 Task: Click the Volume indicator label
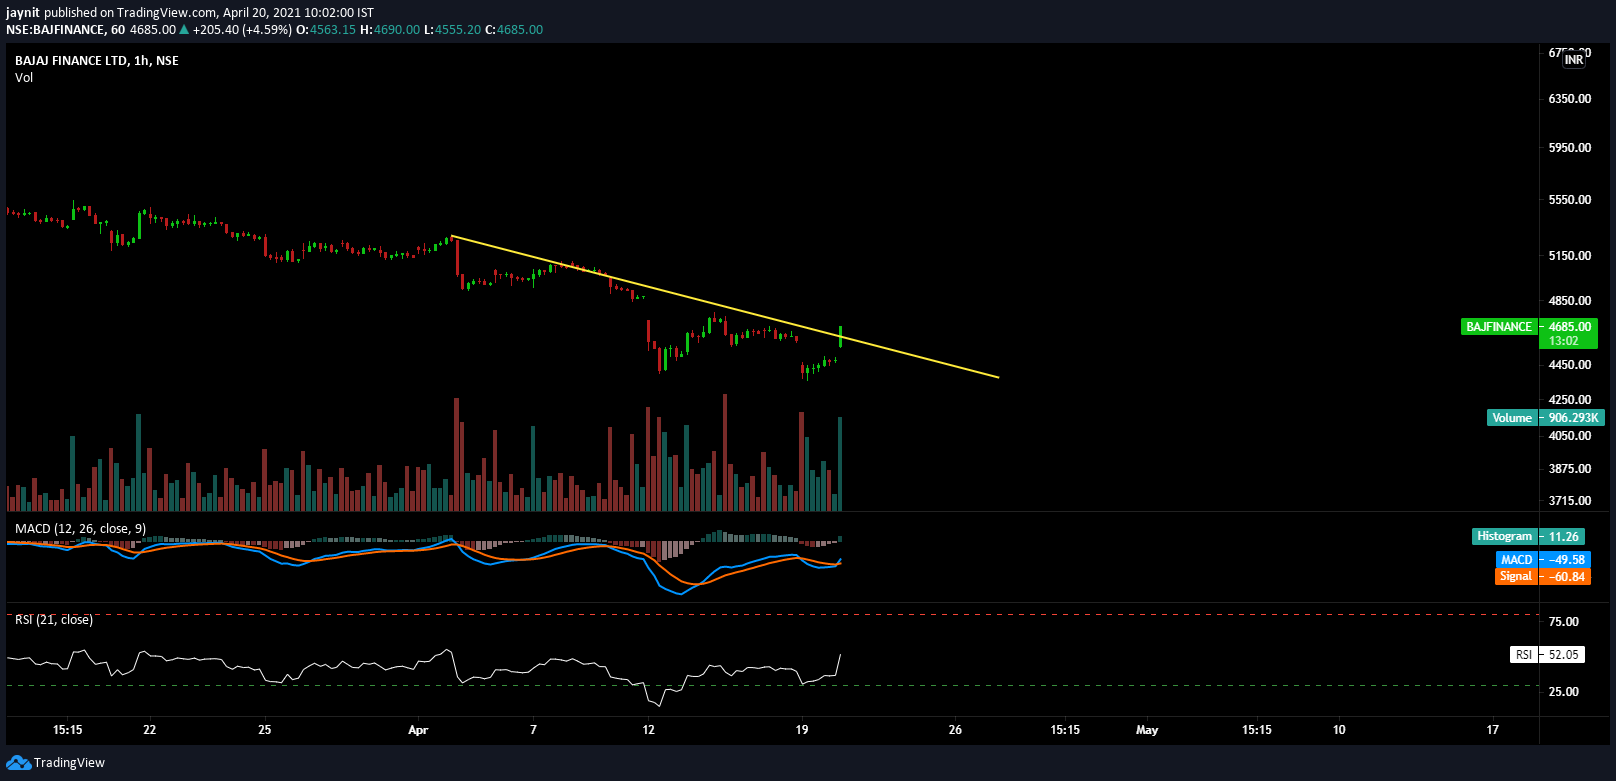coord(1512,418)
